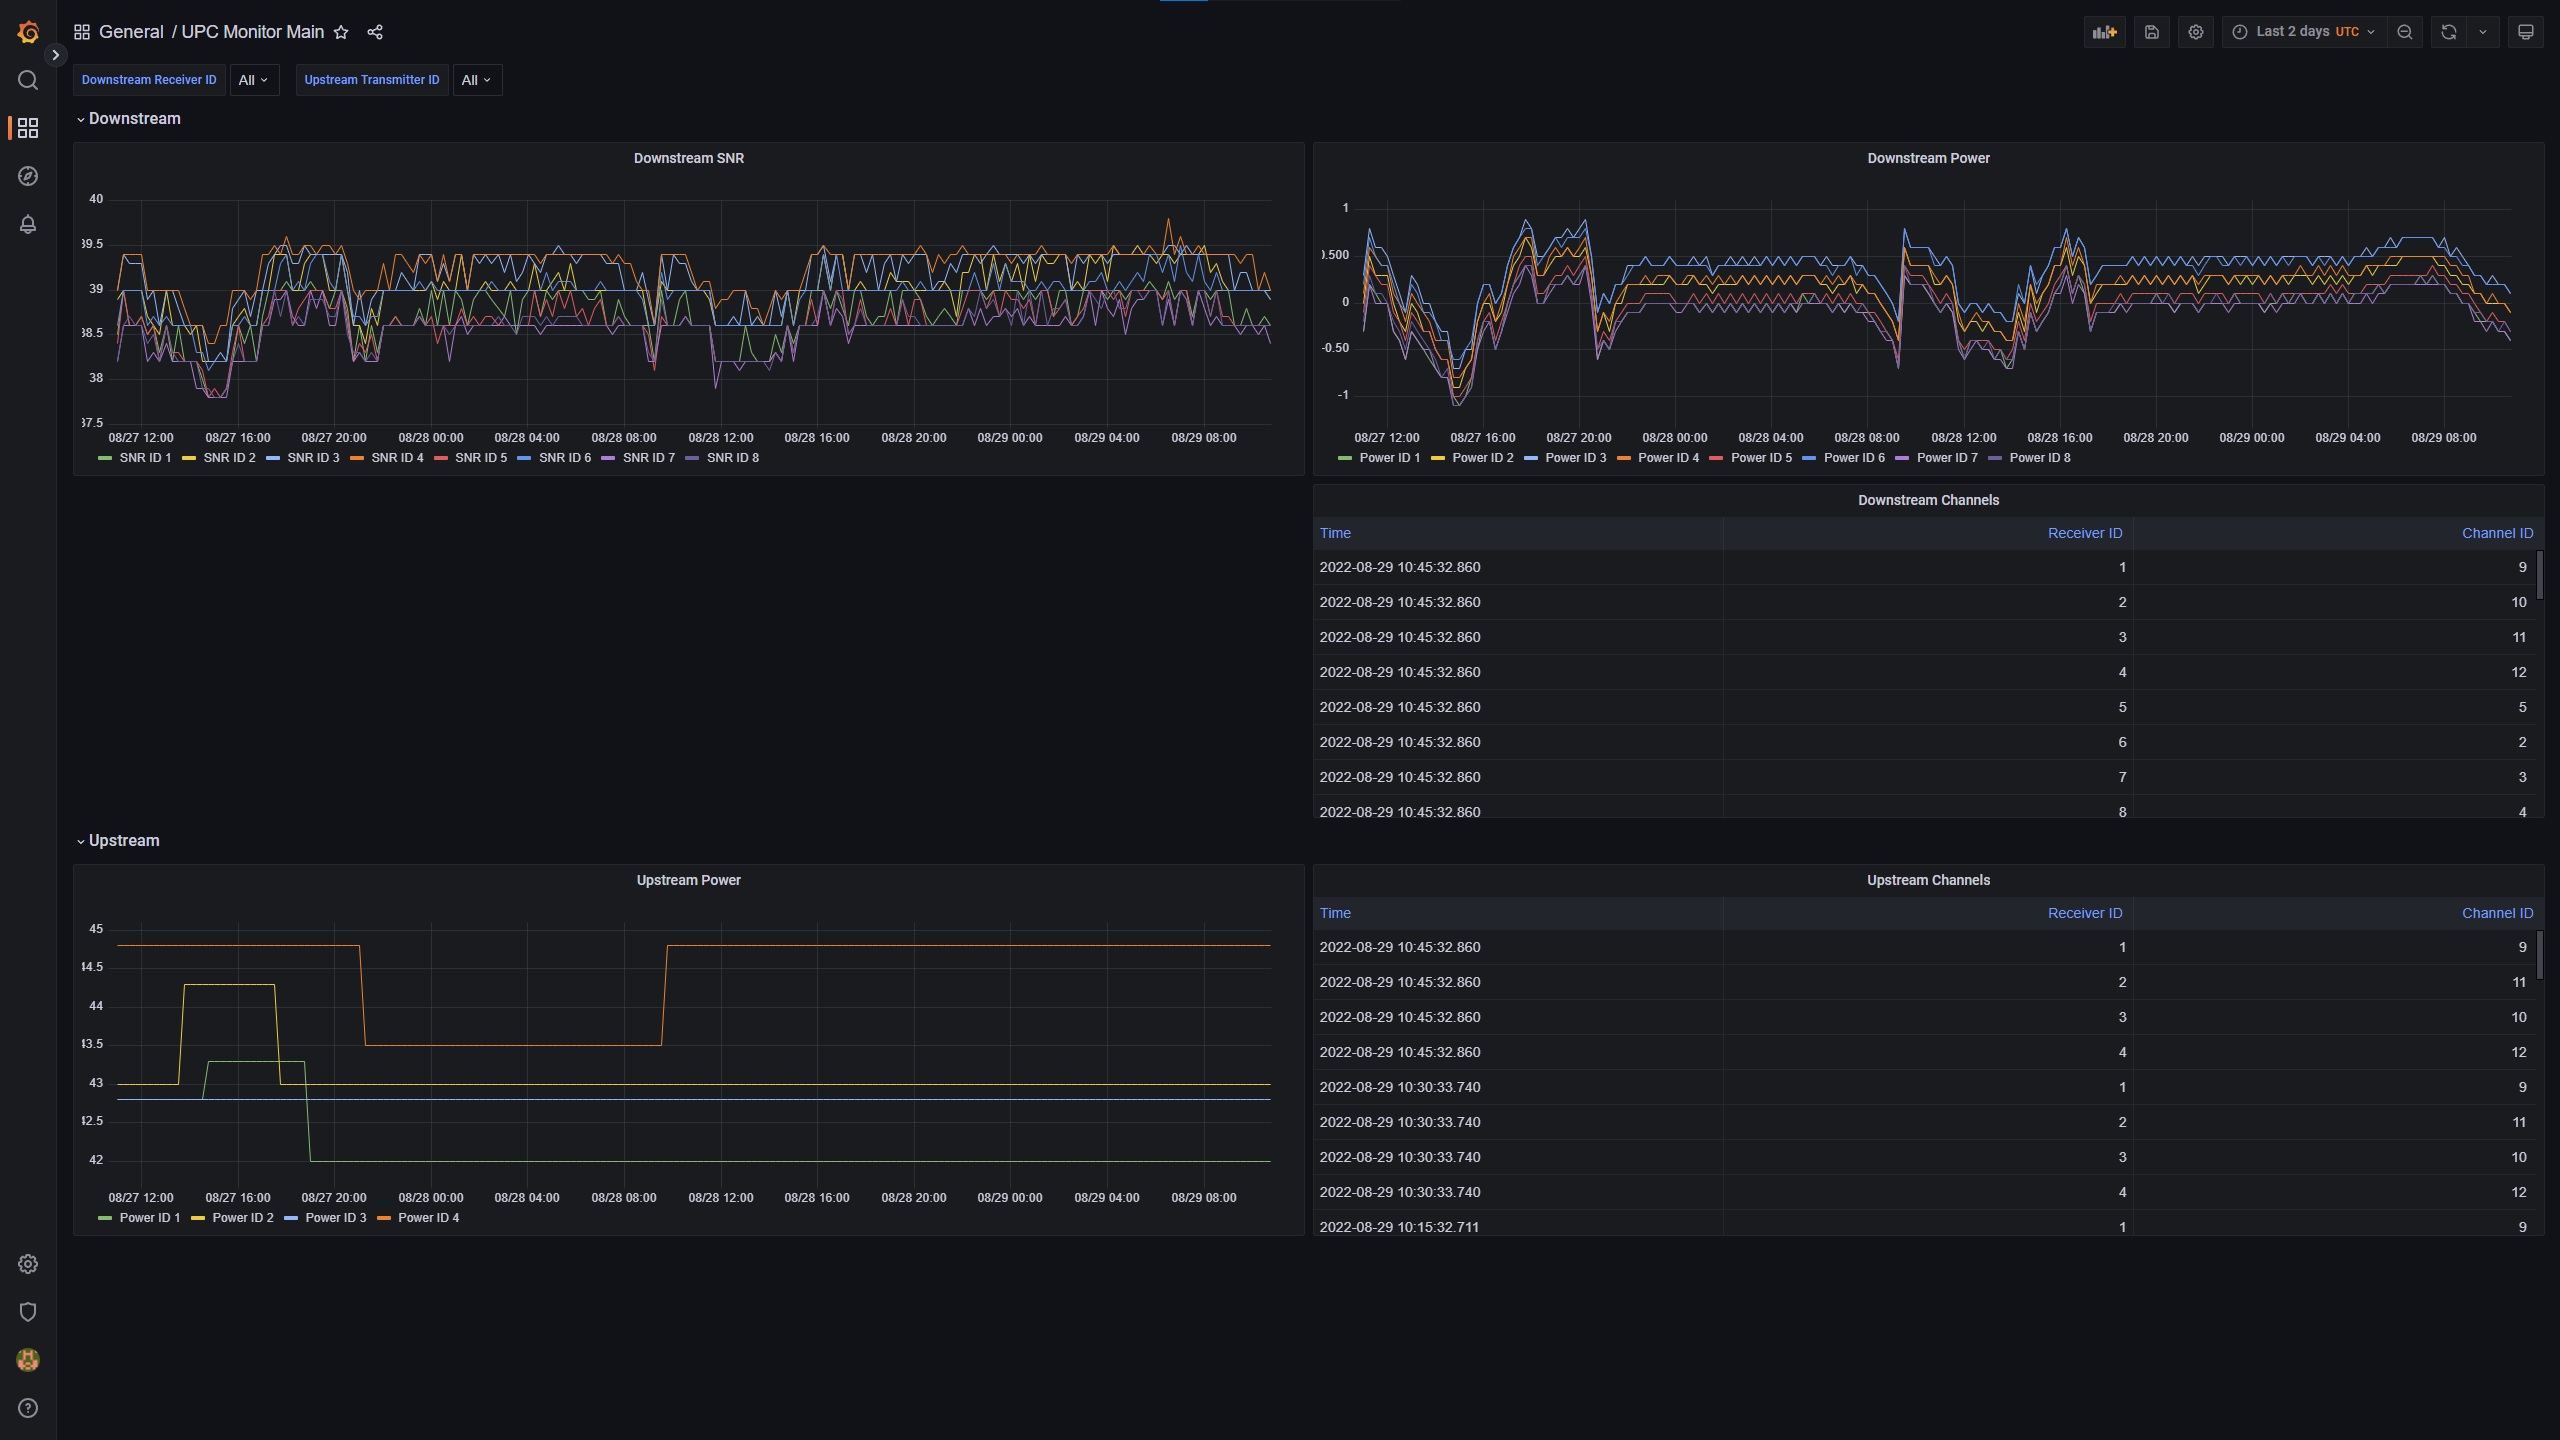Open Downstream Receiver ID All dropdown

pos(254,80)
